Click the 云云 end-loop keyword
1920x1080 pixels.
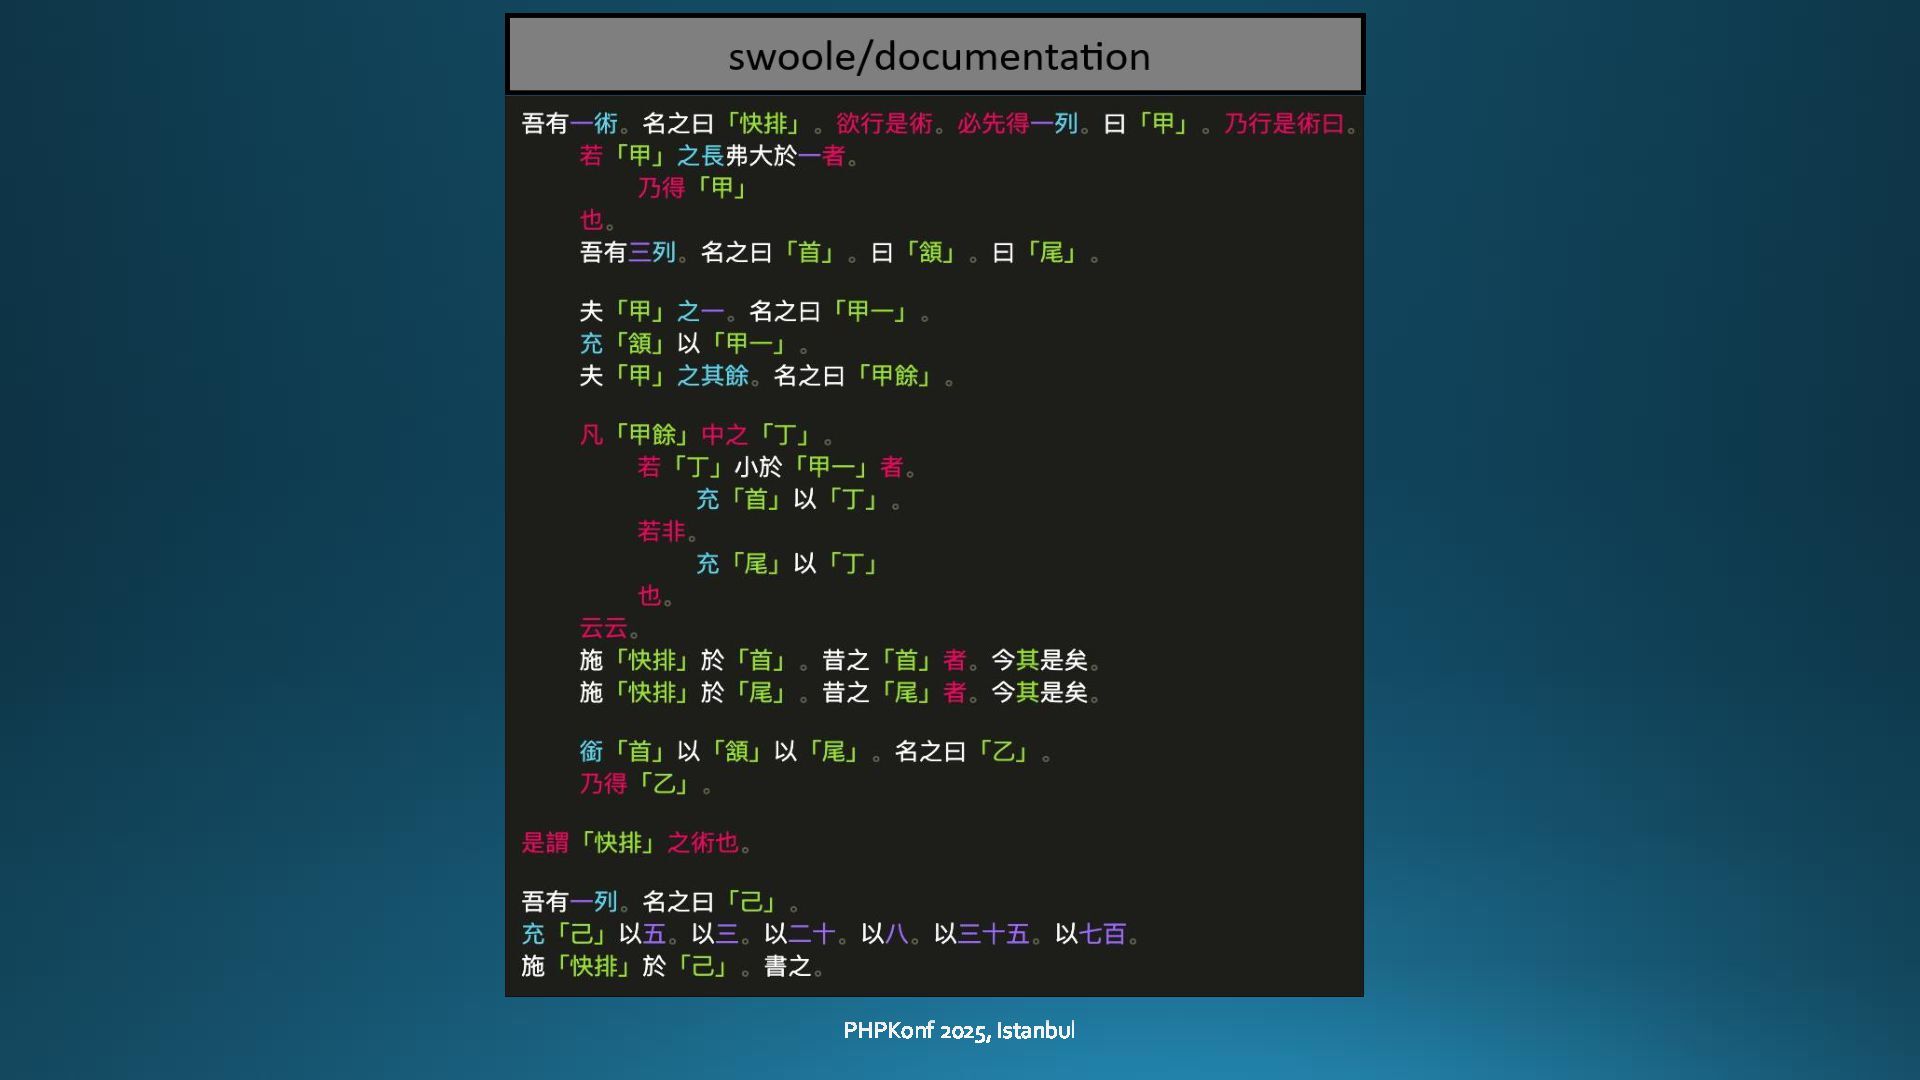(604, 628)
